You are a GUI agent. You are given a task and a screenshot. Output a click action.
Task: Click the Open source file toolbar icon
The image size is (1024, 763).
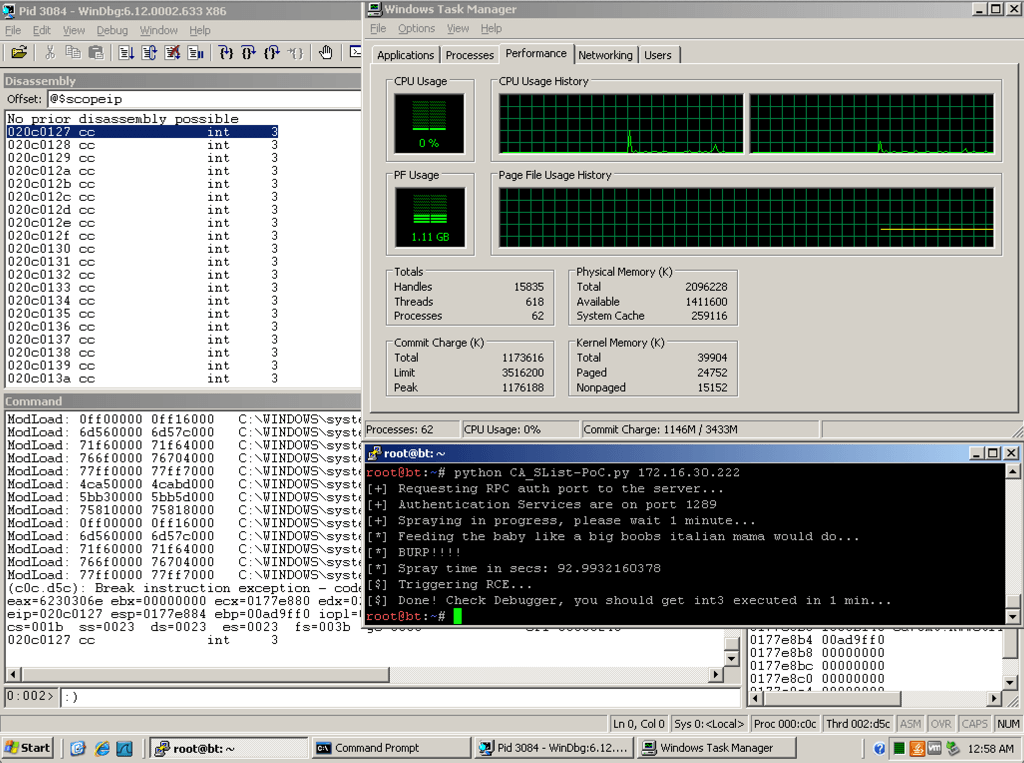pos(18,52)
